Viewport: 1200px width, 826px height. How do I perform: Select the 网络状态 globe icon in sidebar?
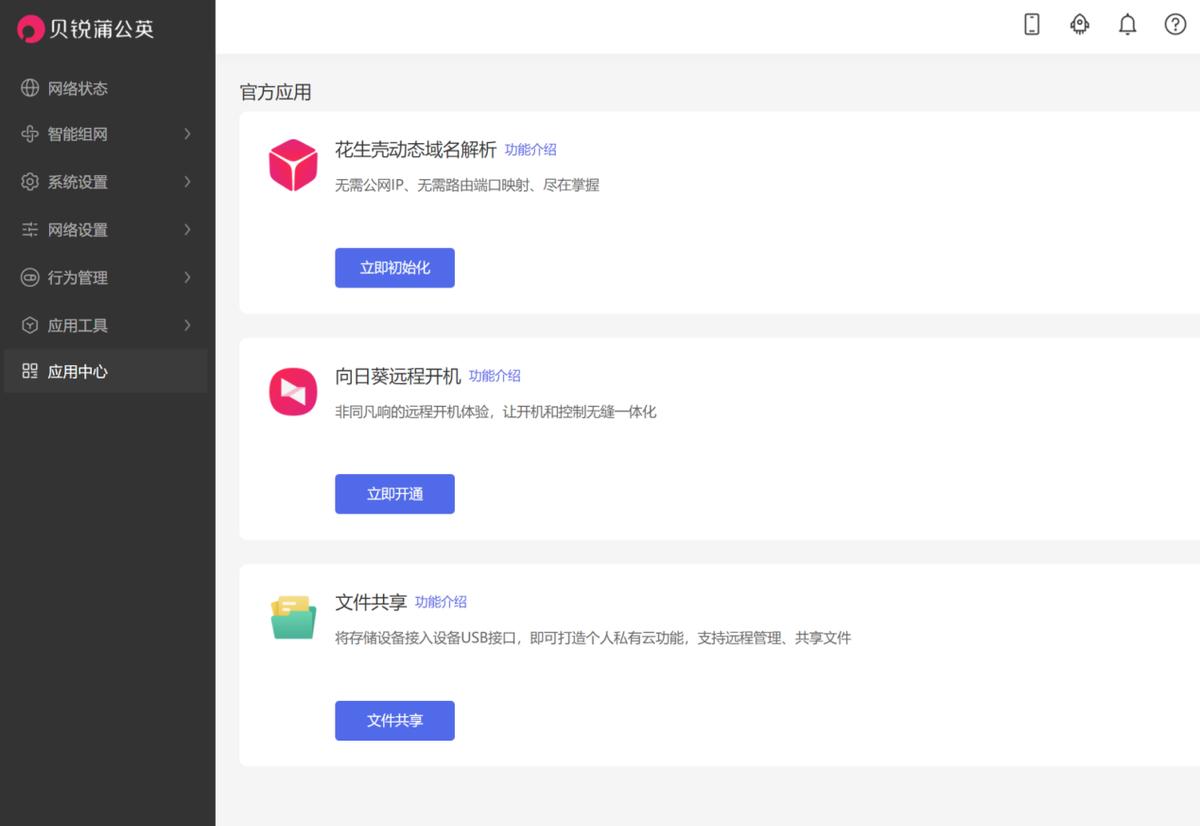pos(27,88)
